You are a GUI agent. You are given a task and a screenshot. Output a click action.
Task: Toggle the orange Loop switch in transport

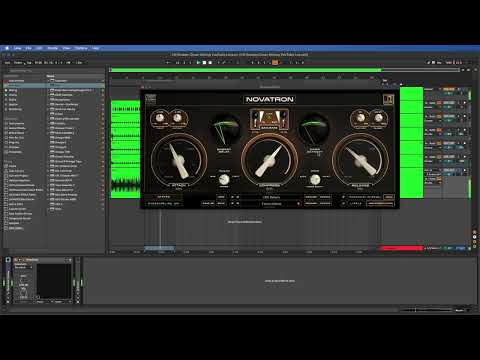point(275,62)
